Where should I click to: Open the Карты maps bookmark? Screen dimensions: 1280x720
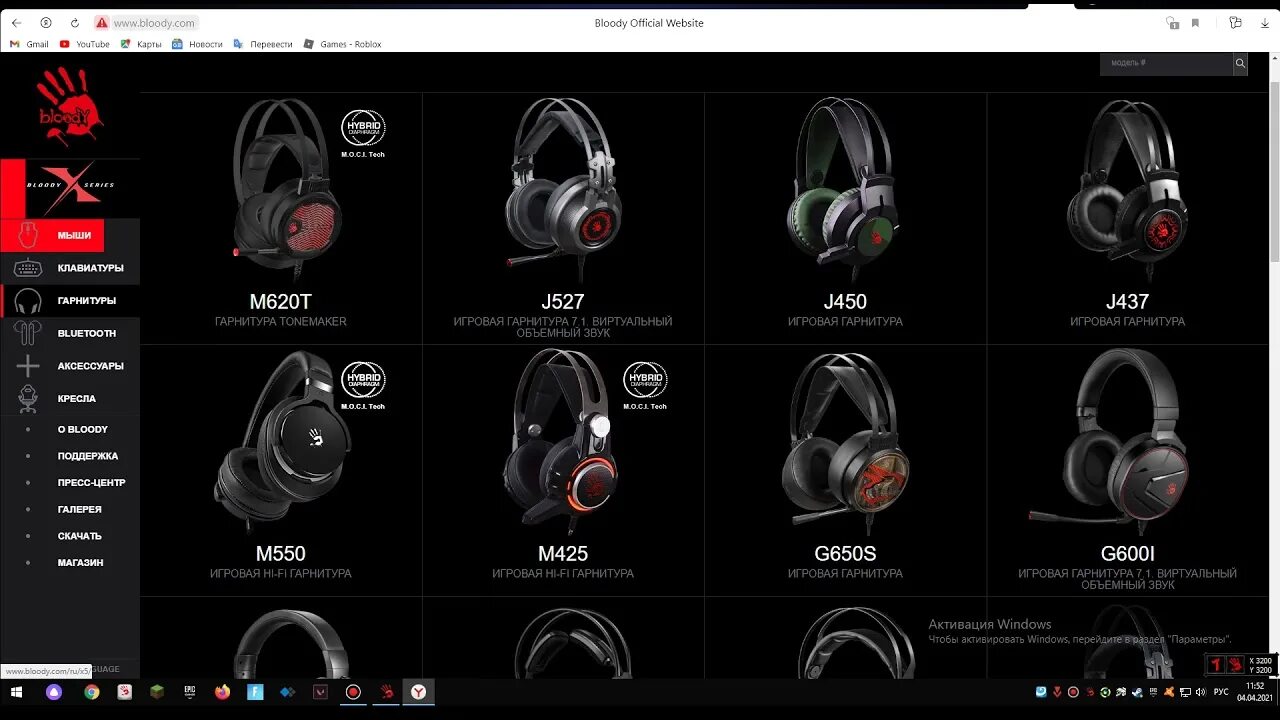[x=141, y=44]
